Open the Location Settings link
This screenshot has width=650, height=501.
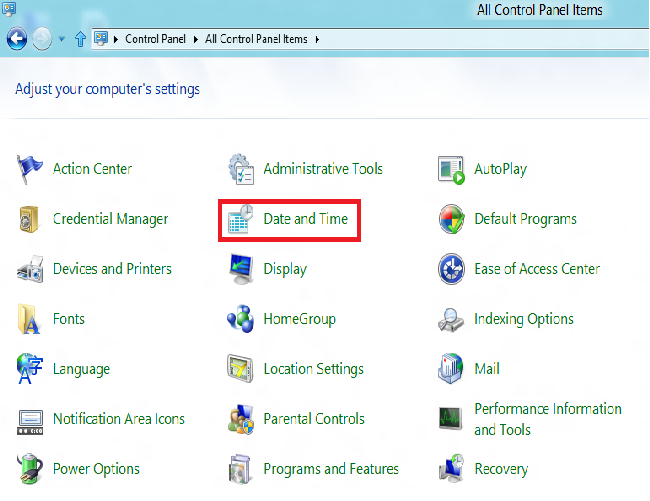tap(314, 370)
